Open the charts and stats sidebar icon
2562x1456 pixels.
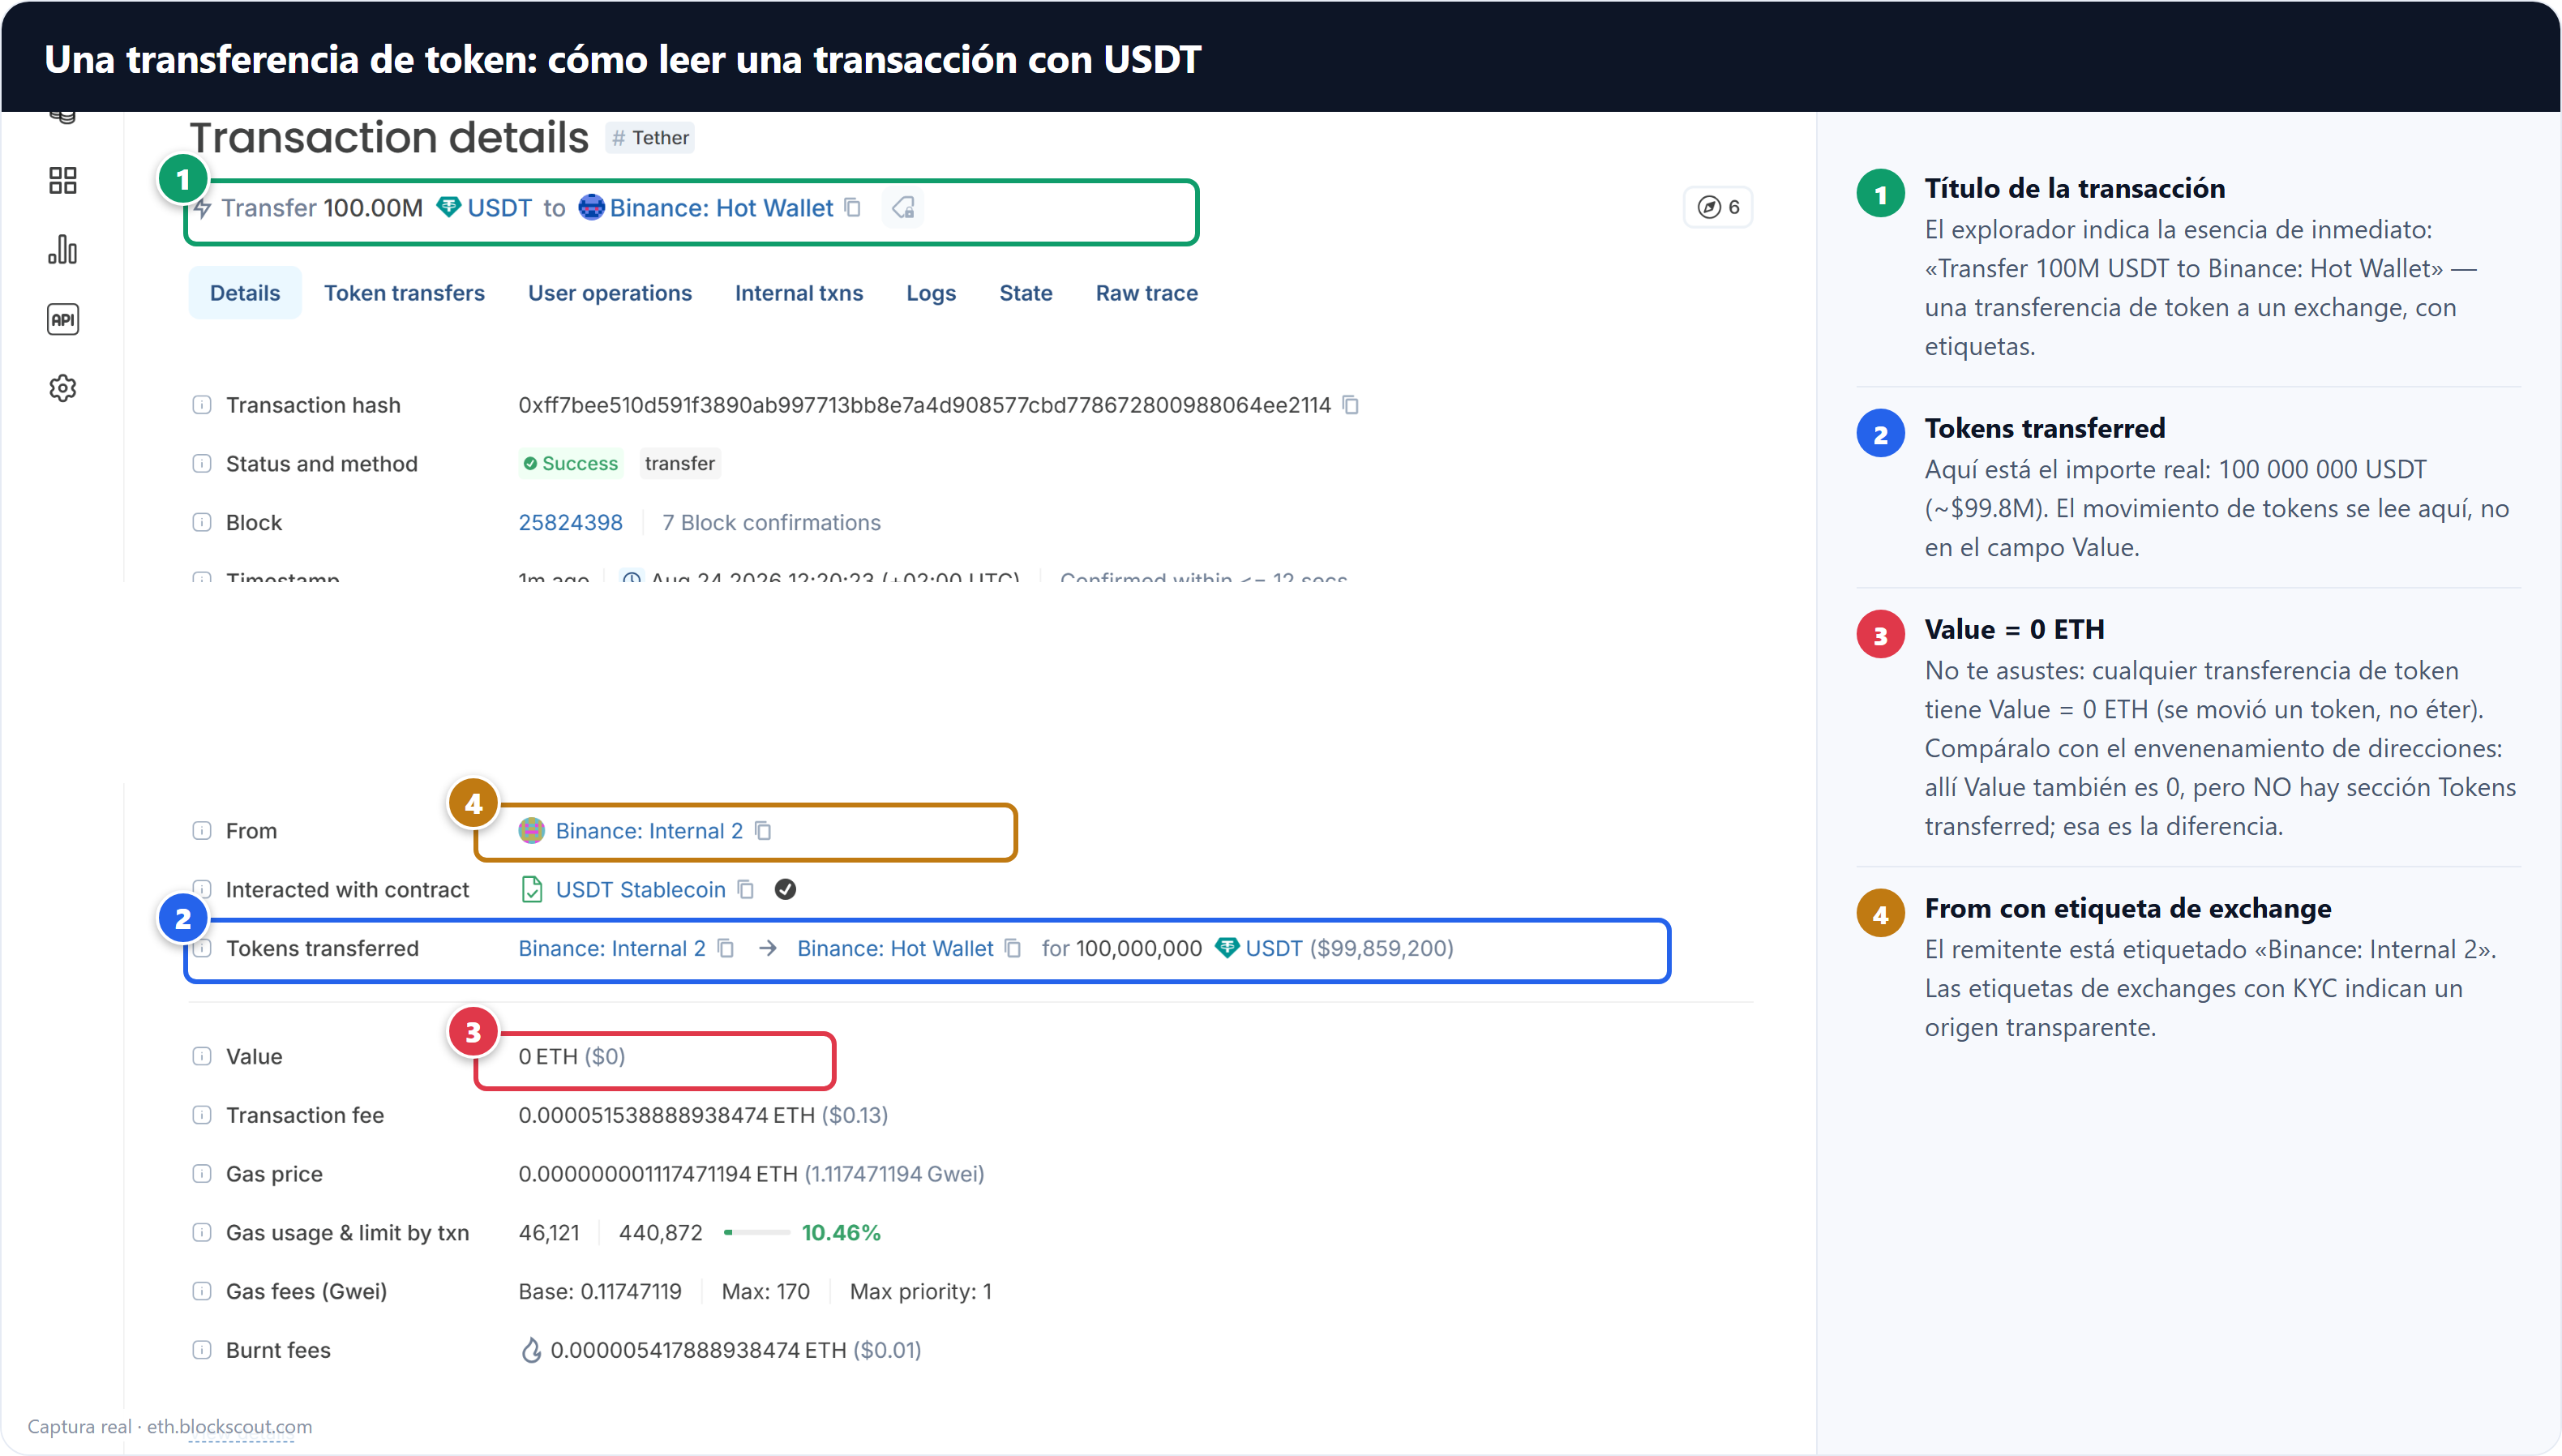coord(63,250)
